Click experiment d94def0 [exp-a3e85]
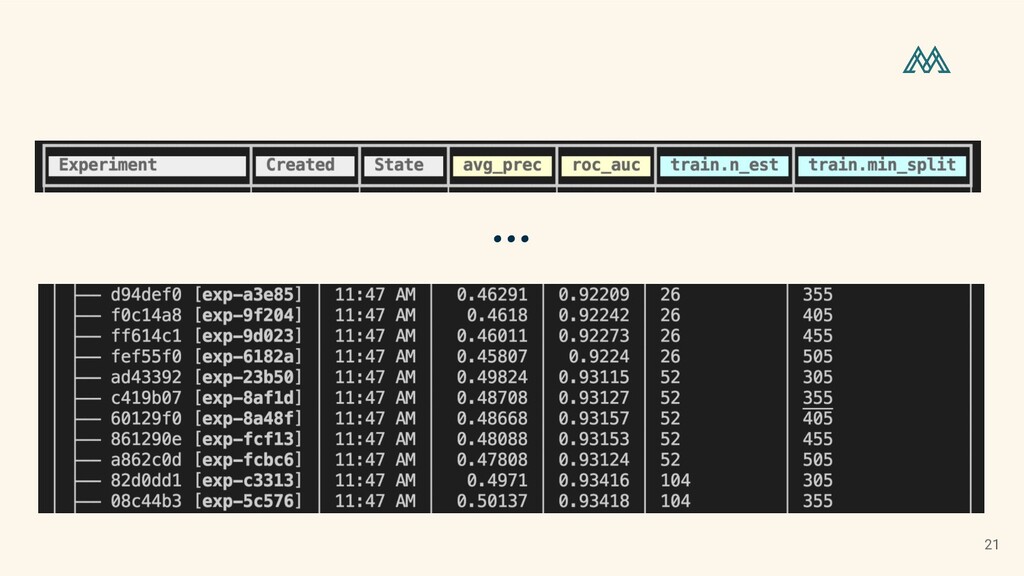This screenshot has width=1024, height=576. (206, 295)
